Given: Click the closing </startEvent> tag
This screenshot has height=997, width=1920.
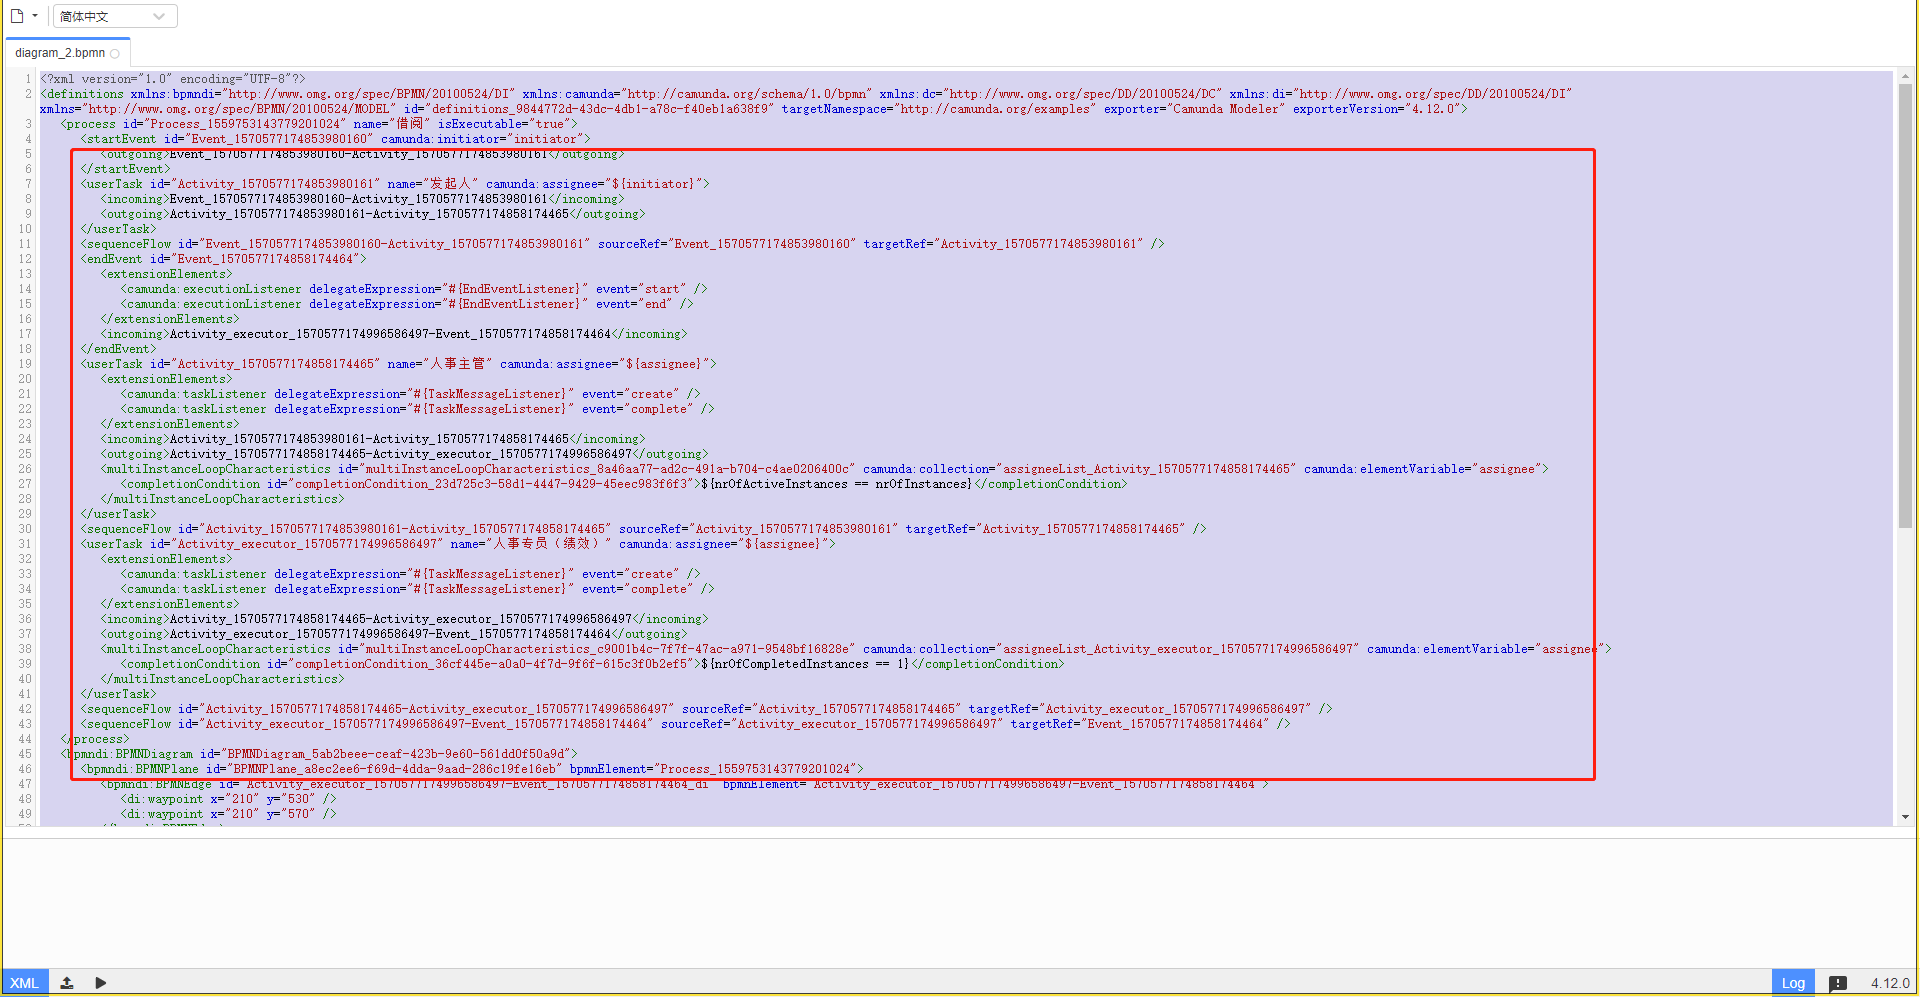Looking at the screenshot, I should (125, 169).
